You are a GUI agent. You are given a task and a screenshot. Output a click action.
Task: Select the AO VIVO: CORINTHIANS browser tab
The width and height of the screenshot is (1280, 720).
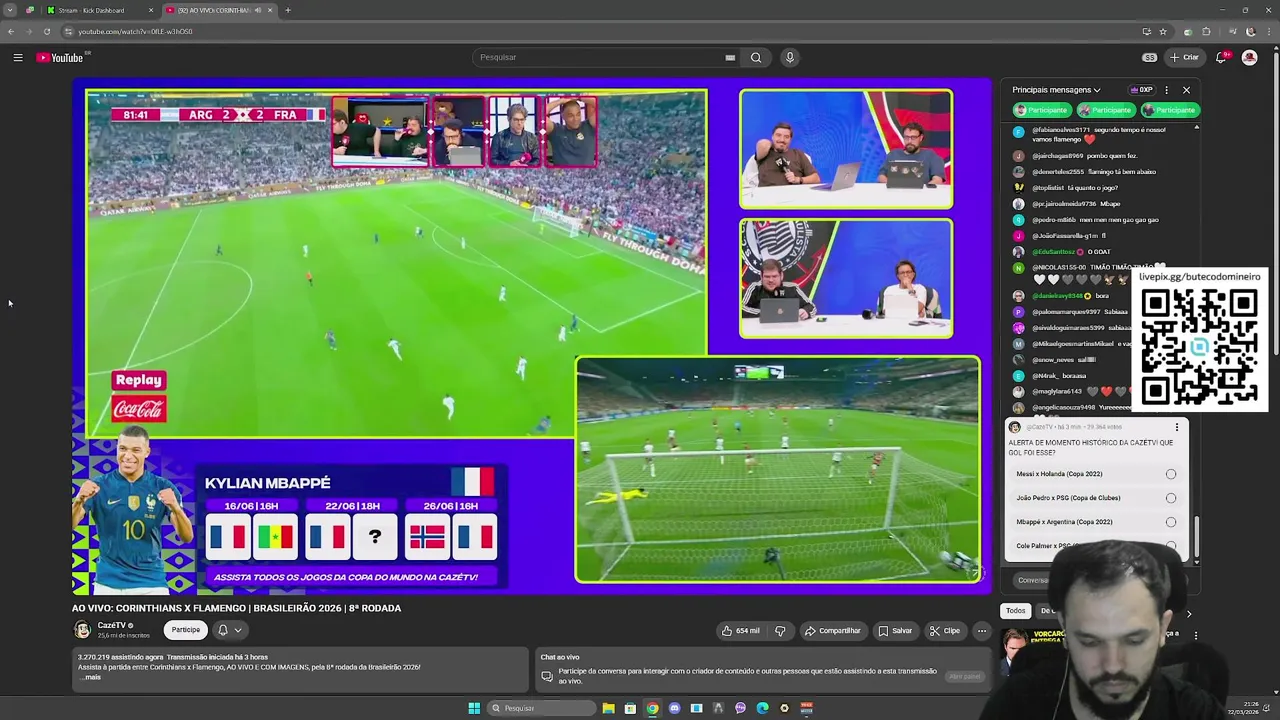(x=220, y=10)
